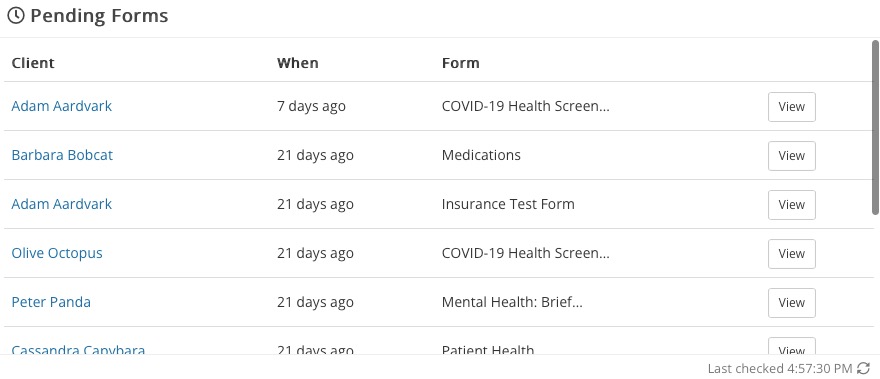View Peter Panda's Mental Health form
This screenshot has width=880, height=379.
click(791, 303)
